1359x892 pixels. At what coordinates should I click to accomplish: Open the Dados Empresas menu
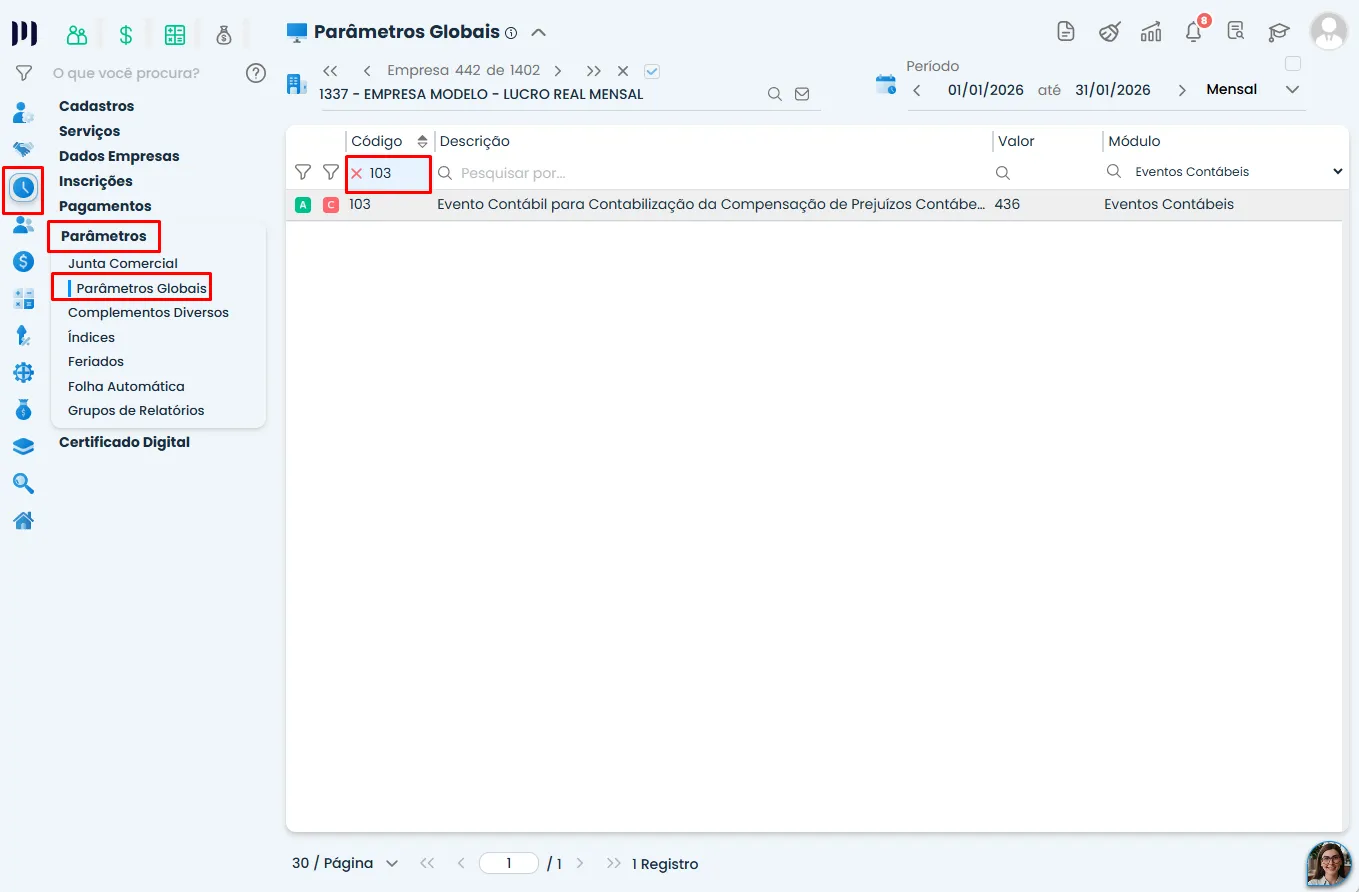pos(119,156)
